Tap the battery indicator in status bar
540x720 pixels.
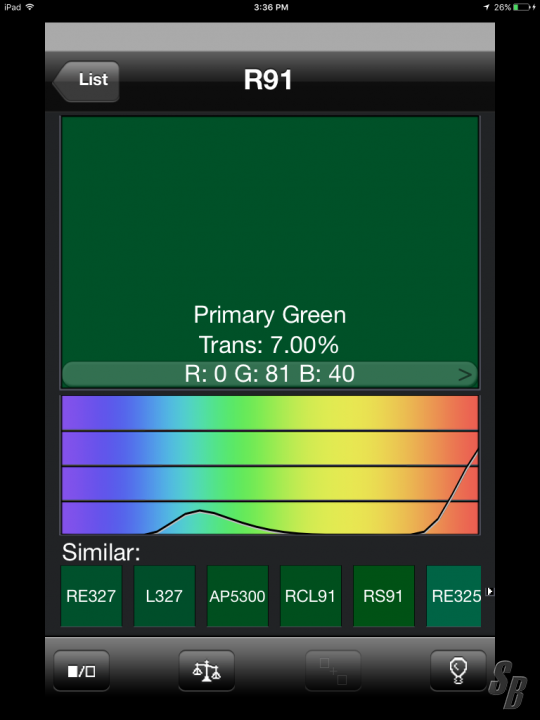coord(523,7)
